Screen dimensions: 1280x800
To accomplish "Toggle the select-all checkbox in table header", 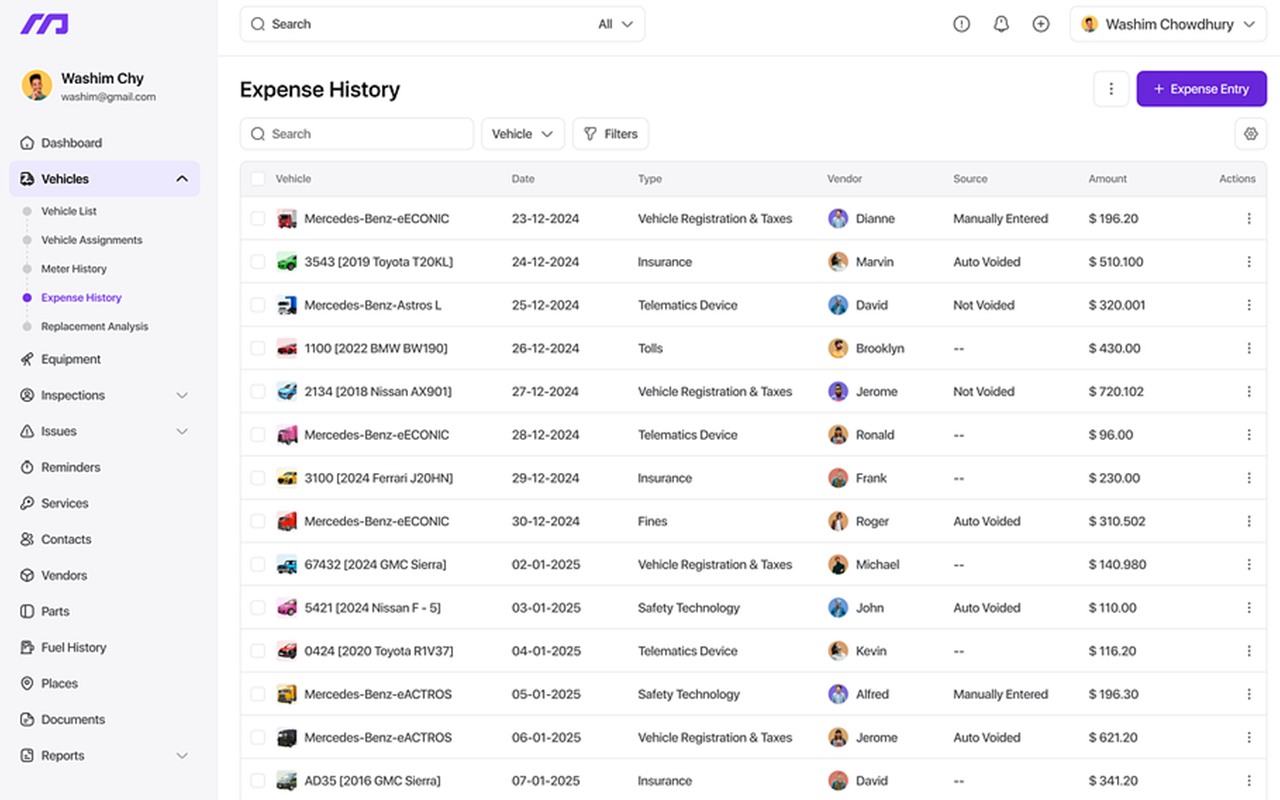I will (x=258, y=179).
